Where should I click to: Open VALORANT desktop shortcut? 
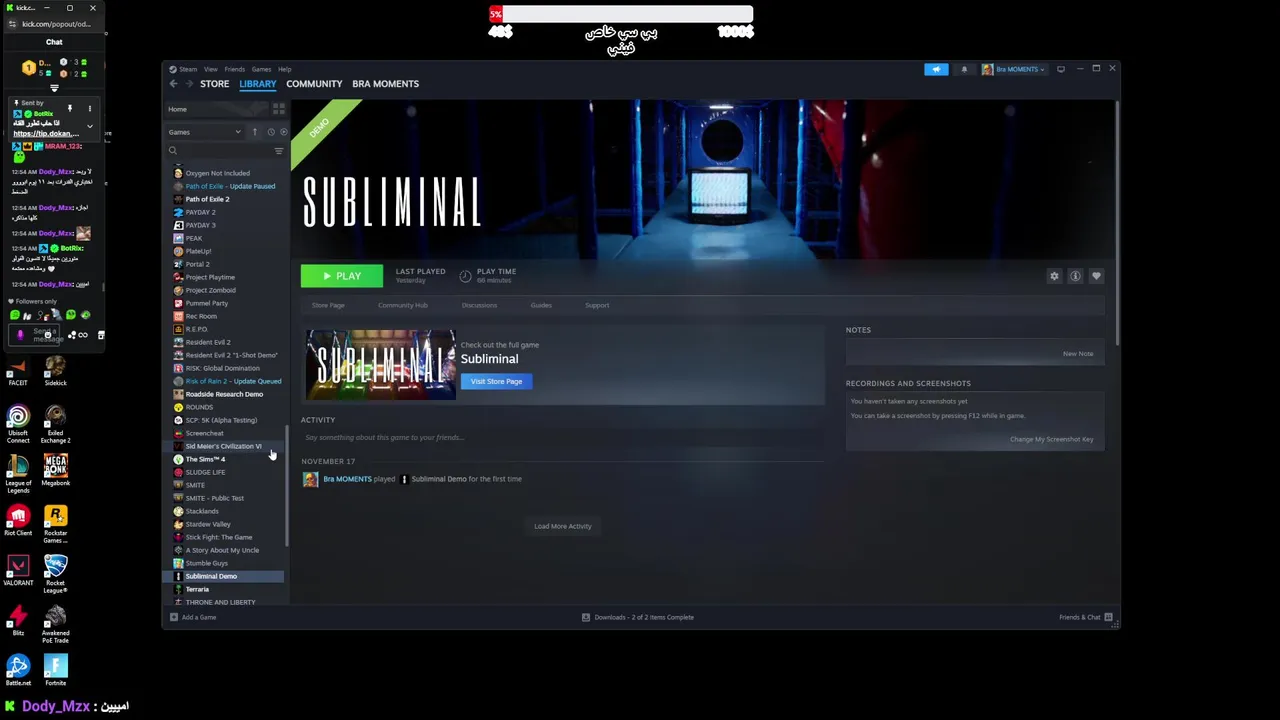pyautogui.click(x=18, y=570)
